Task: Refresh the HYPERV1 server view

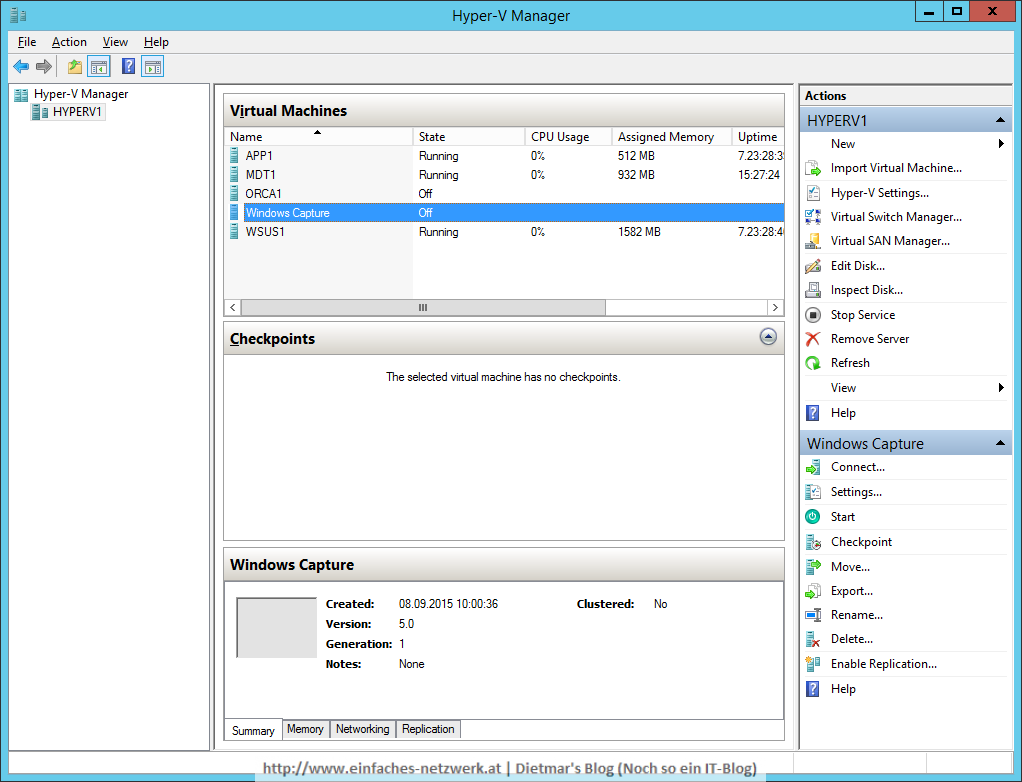Action: (850, 363)
